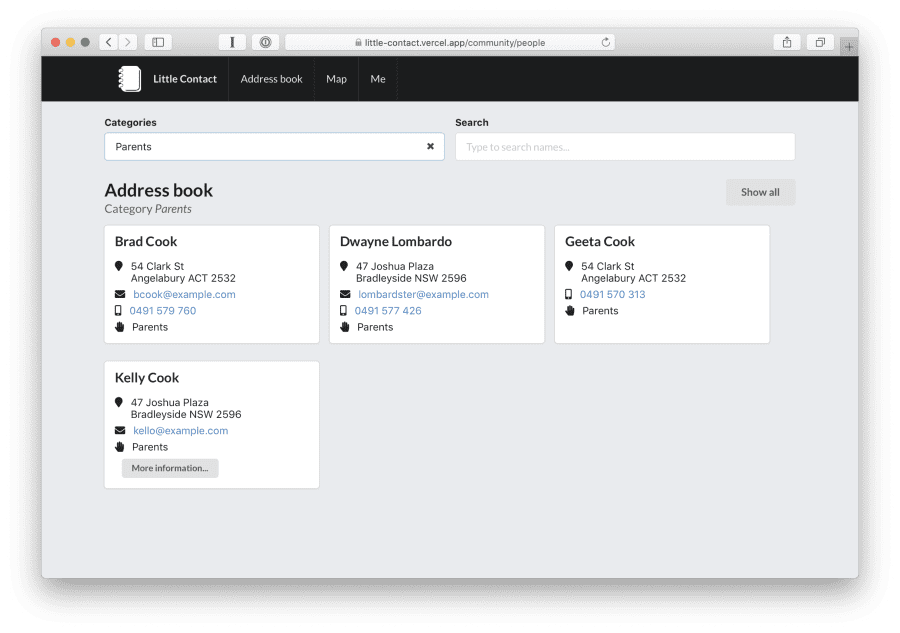Open the Categories dropdown showing Parents
The height and width of the screenshot is (633, 900).
pos(274,146)
